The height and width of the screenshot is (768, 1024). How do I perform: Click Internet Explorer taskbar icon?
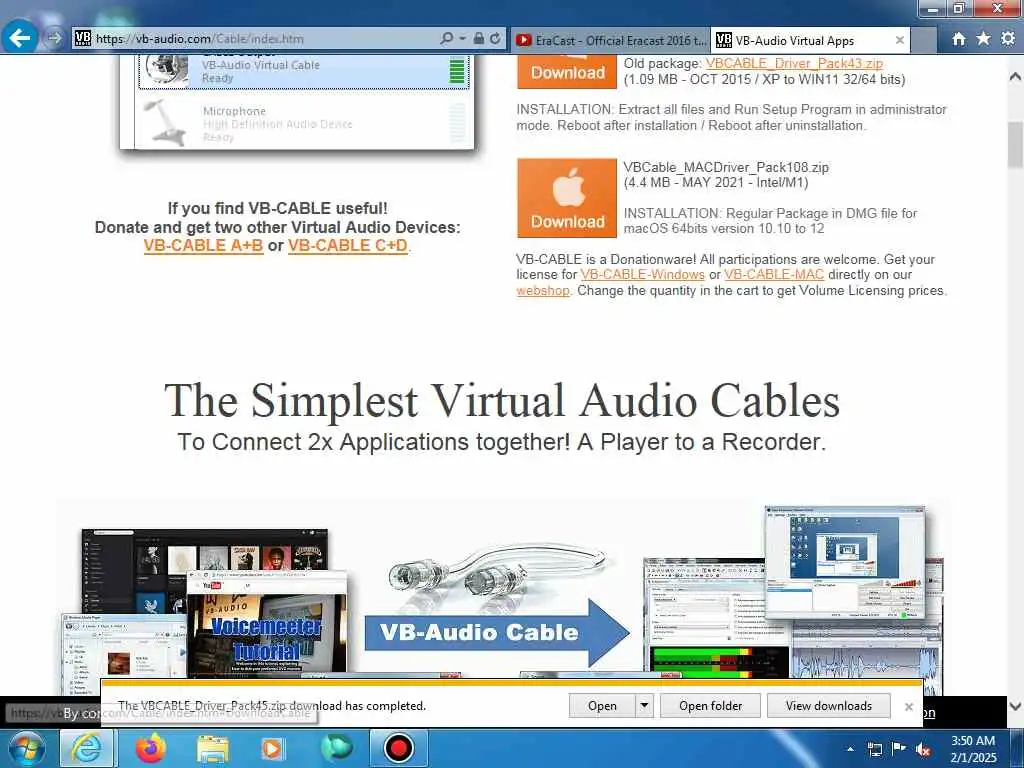(x=87, y=749)
